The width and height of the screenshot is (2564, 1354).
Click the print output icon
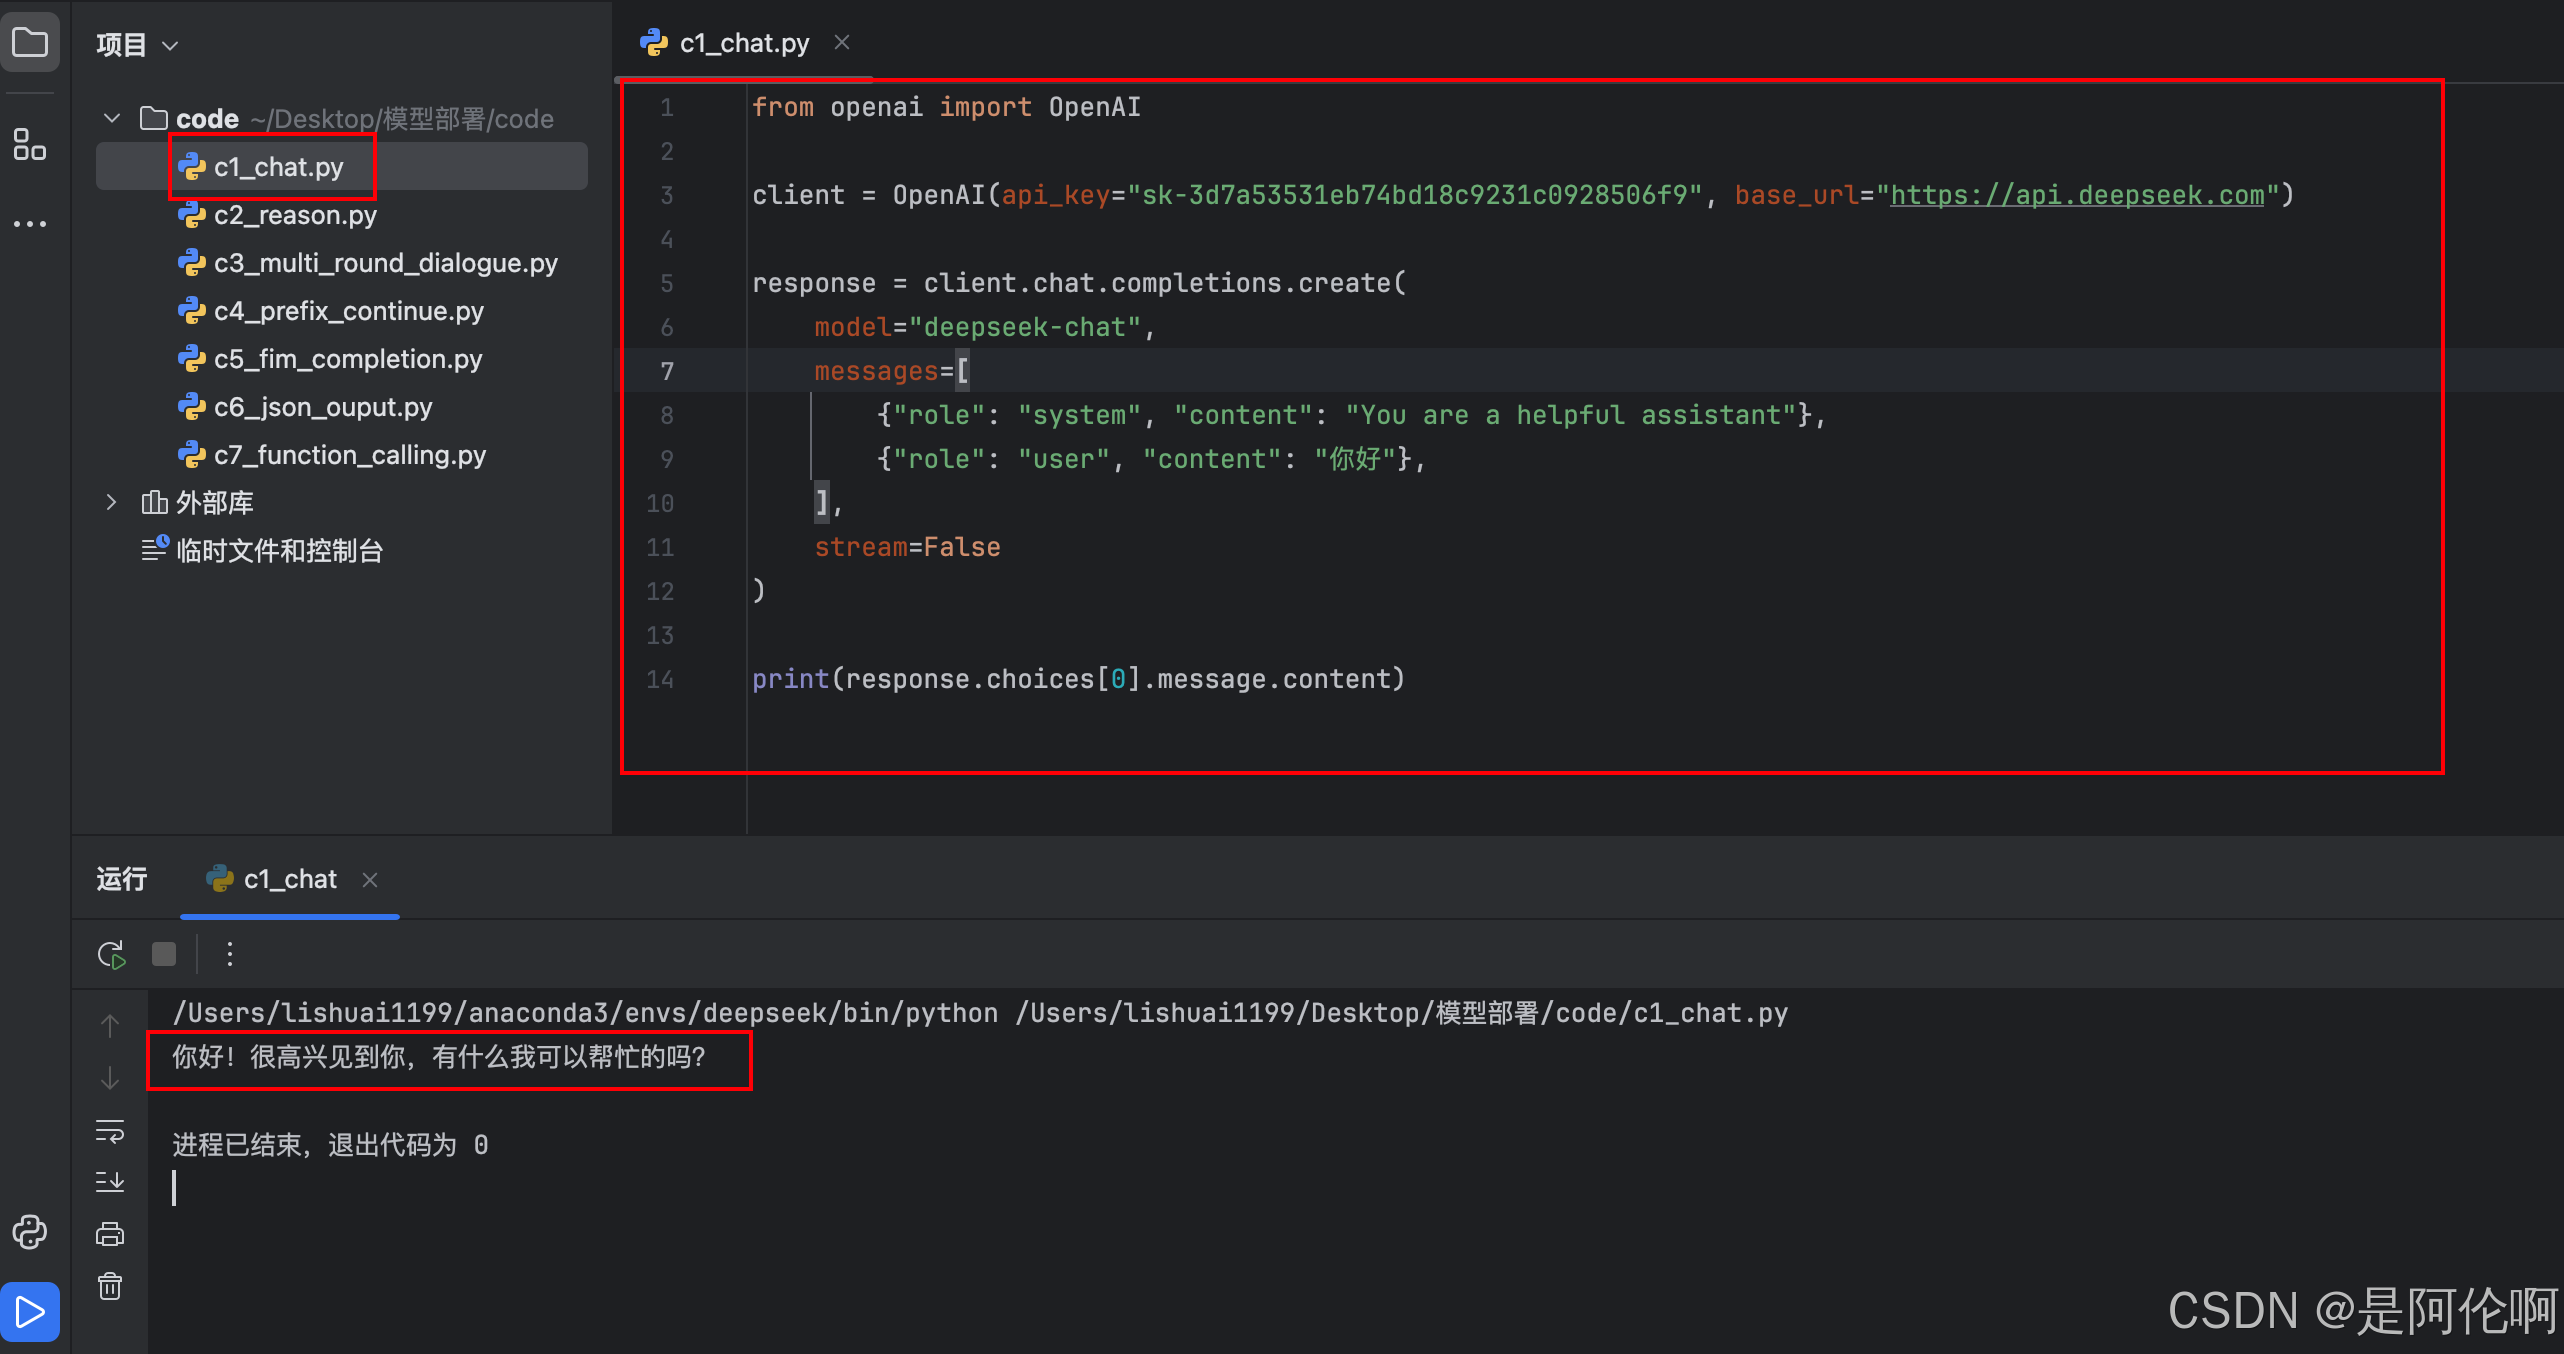click(x=110, y=1234)
